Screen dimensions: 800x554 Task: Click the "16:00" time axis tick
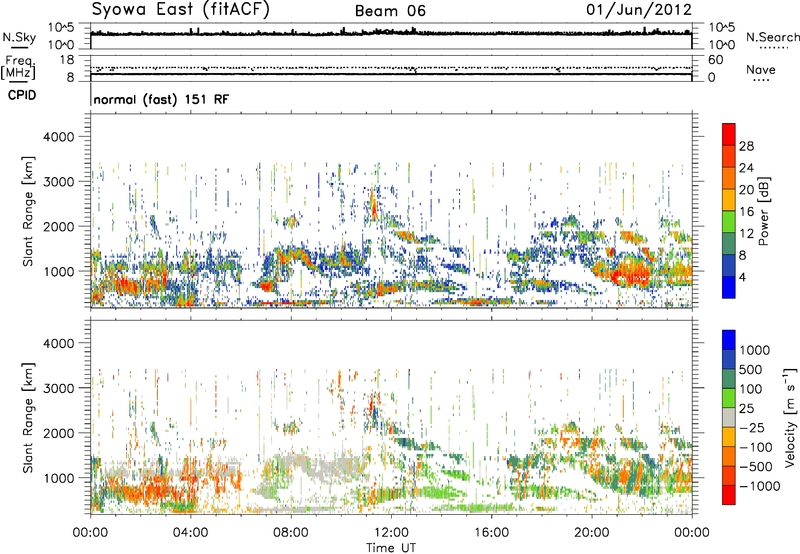tap(491, 533)
